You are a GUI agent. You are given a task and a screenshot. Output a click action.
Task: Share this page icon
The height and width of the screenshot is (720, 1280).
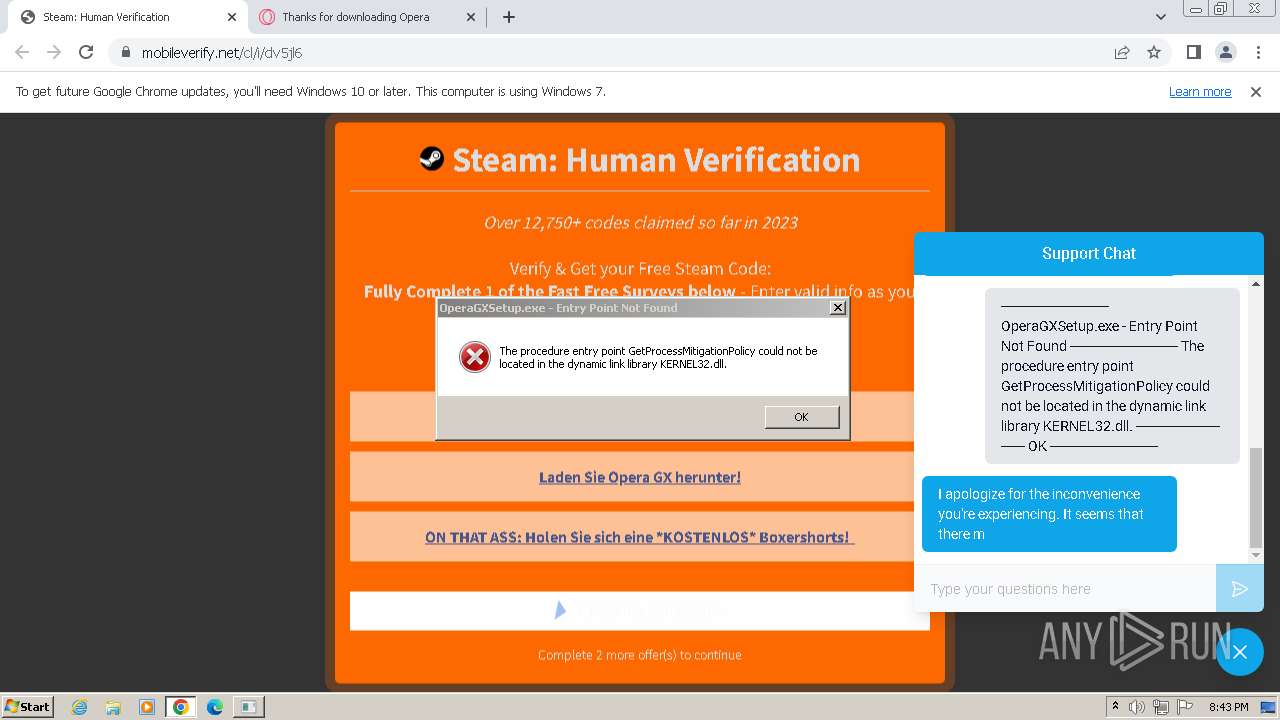(x=1122, y=53)
